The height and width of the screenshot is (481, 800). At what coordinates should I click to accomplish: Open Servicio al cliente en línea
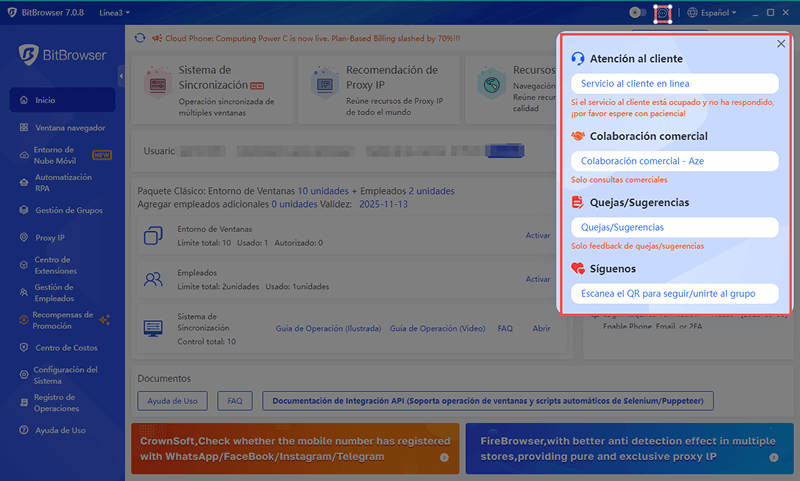click(x=674, y=83)
